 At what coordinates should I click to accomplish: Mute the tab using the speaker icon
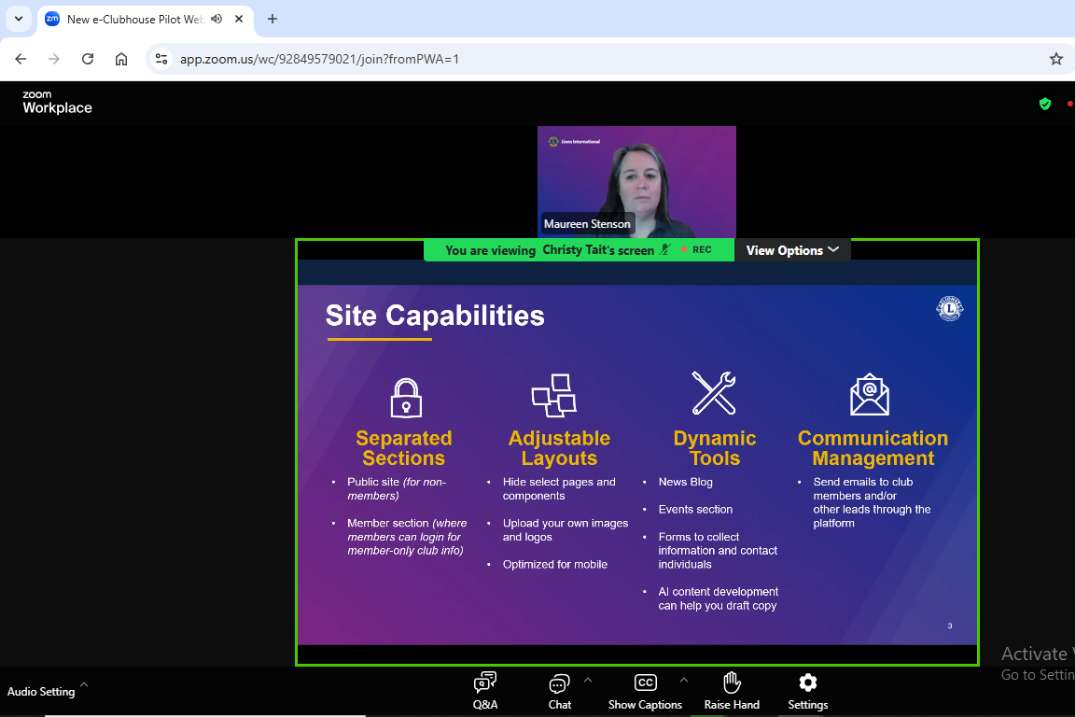[217, 19]
